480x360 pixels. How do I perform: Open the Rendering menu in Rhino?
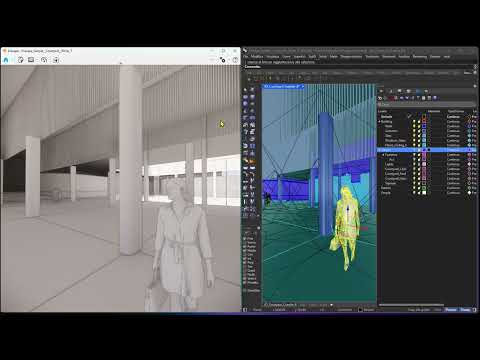[x=420, y=57]
